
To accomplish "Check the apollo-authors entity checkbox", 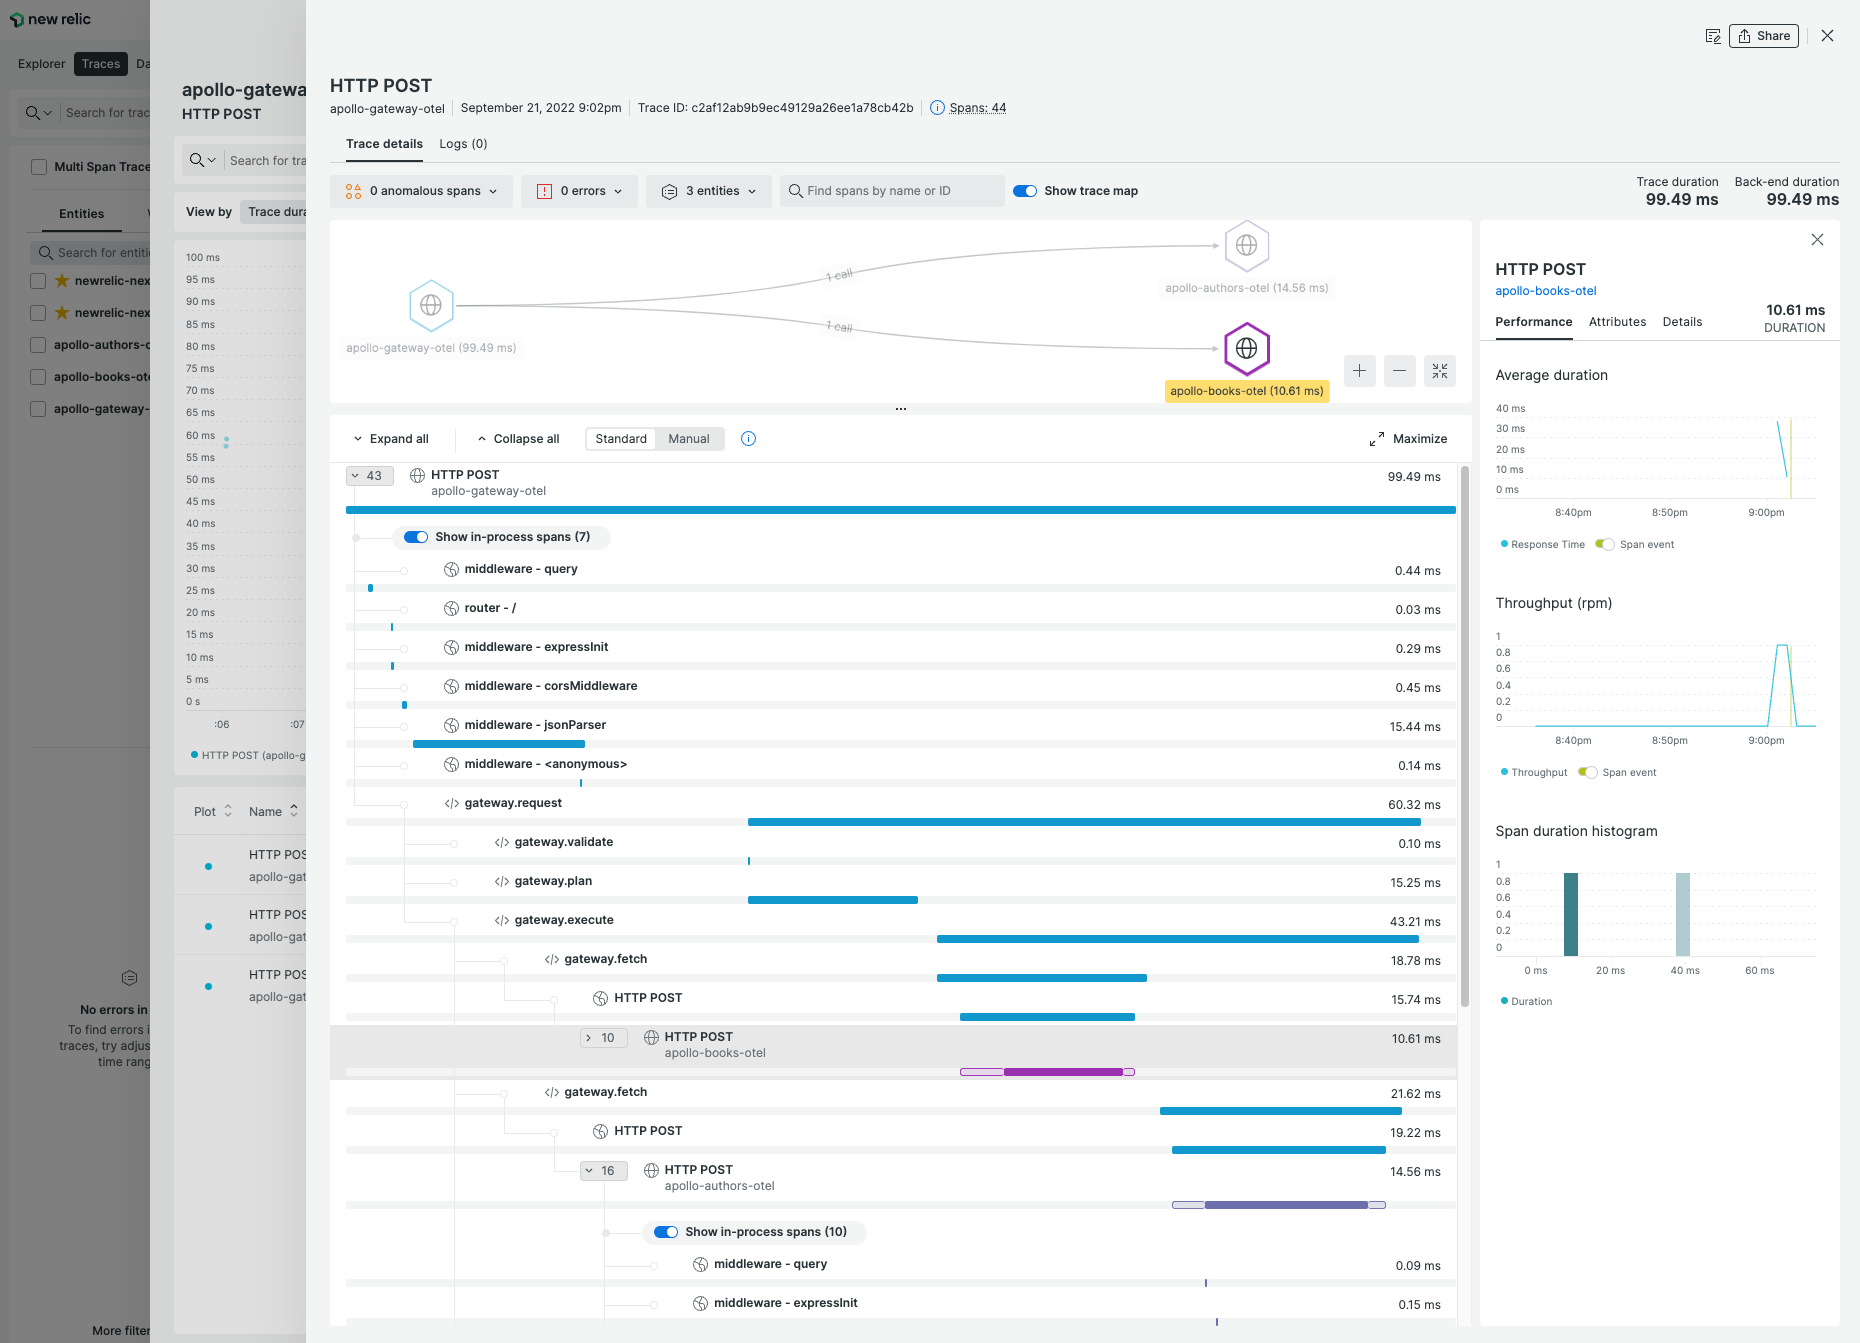I will (x=37, y=345).
